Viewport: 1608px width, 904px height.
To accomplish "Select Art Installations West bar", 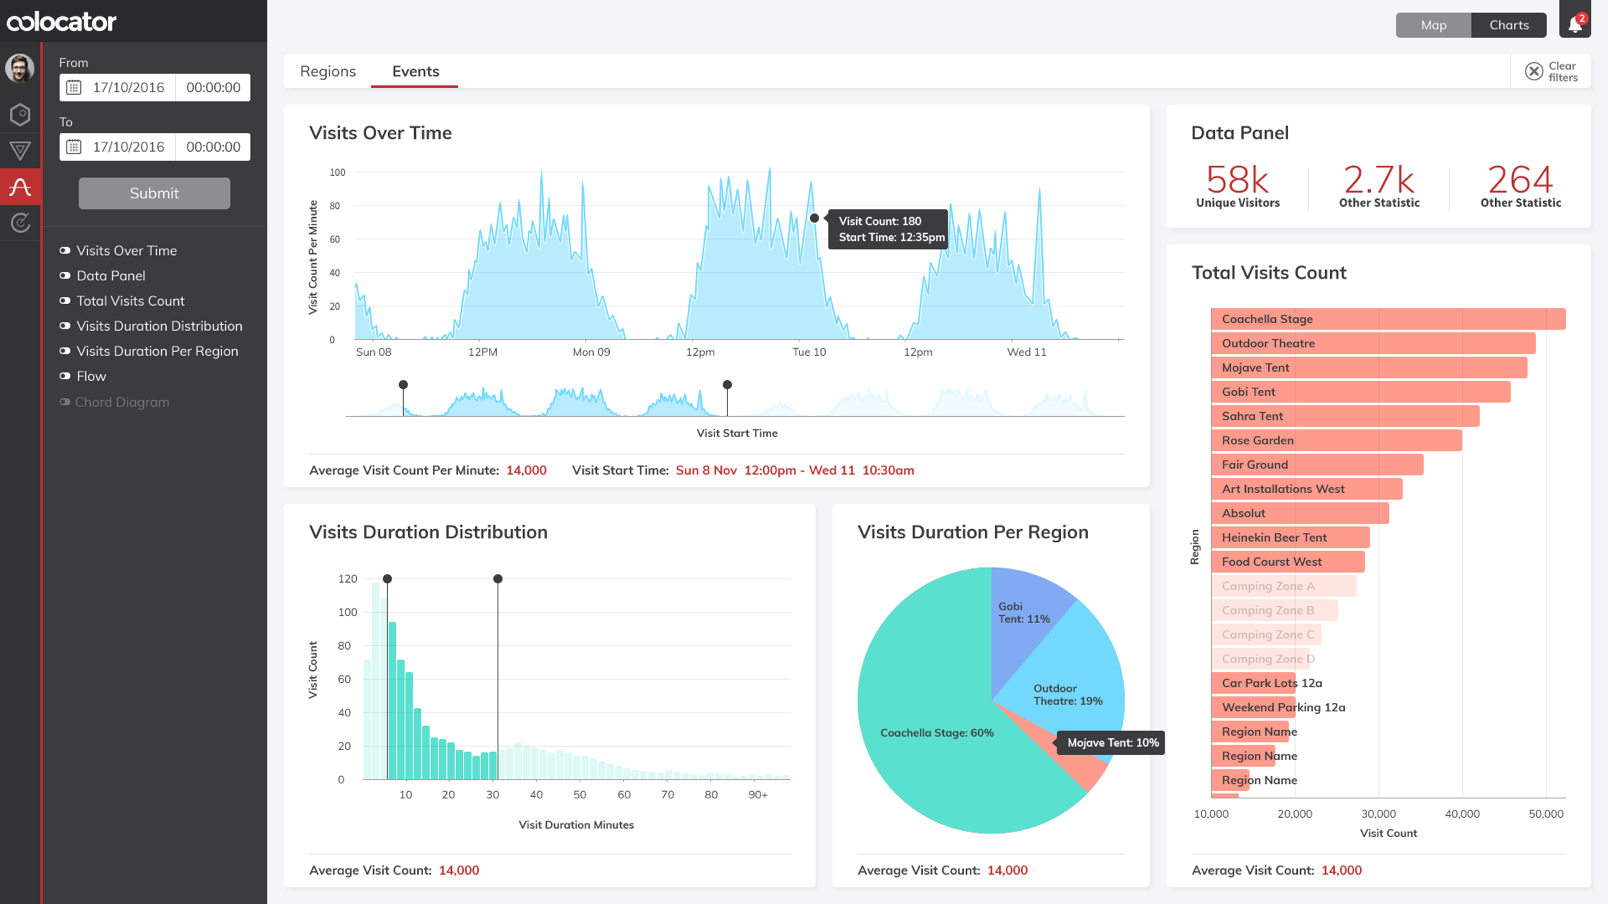I will [x=1307, y=489].
